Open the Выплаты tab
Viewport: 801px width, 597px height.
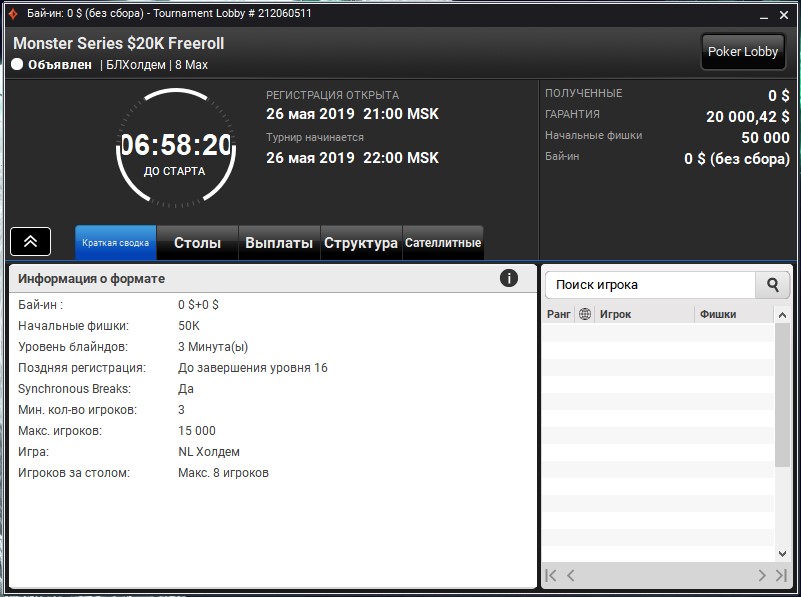point(279,243)
